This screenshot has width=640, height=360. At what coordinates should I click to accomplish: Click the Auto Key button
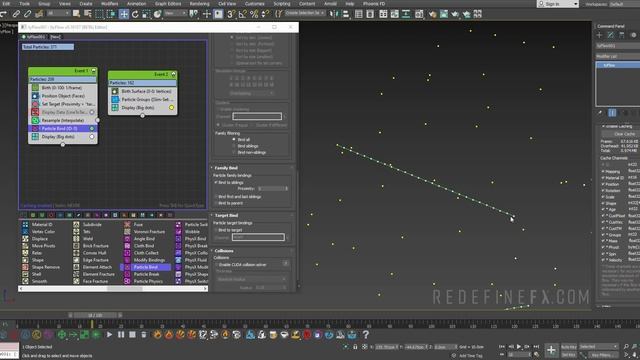569,347
